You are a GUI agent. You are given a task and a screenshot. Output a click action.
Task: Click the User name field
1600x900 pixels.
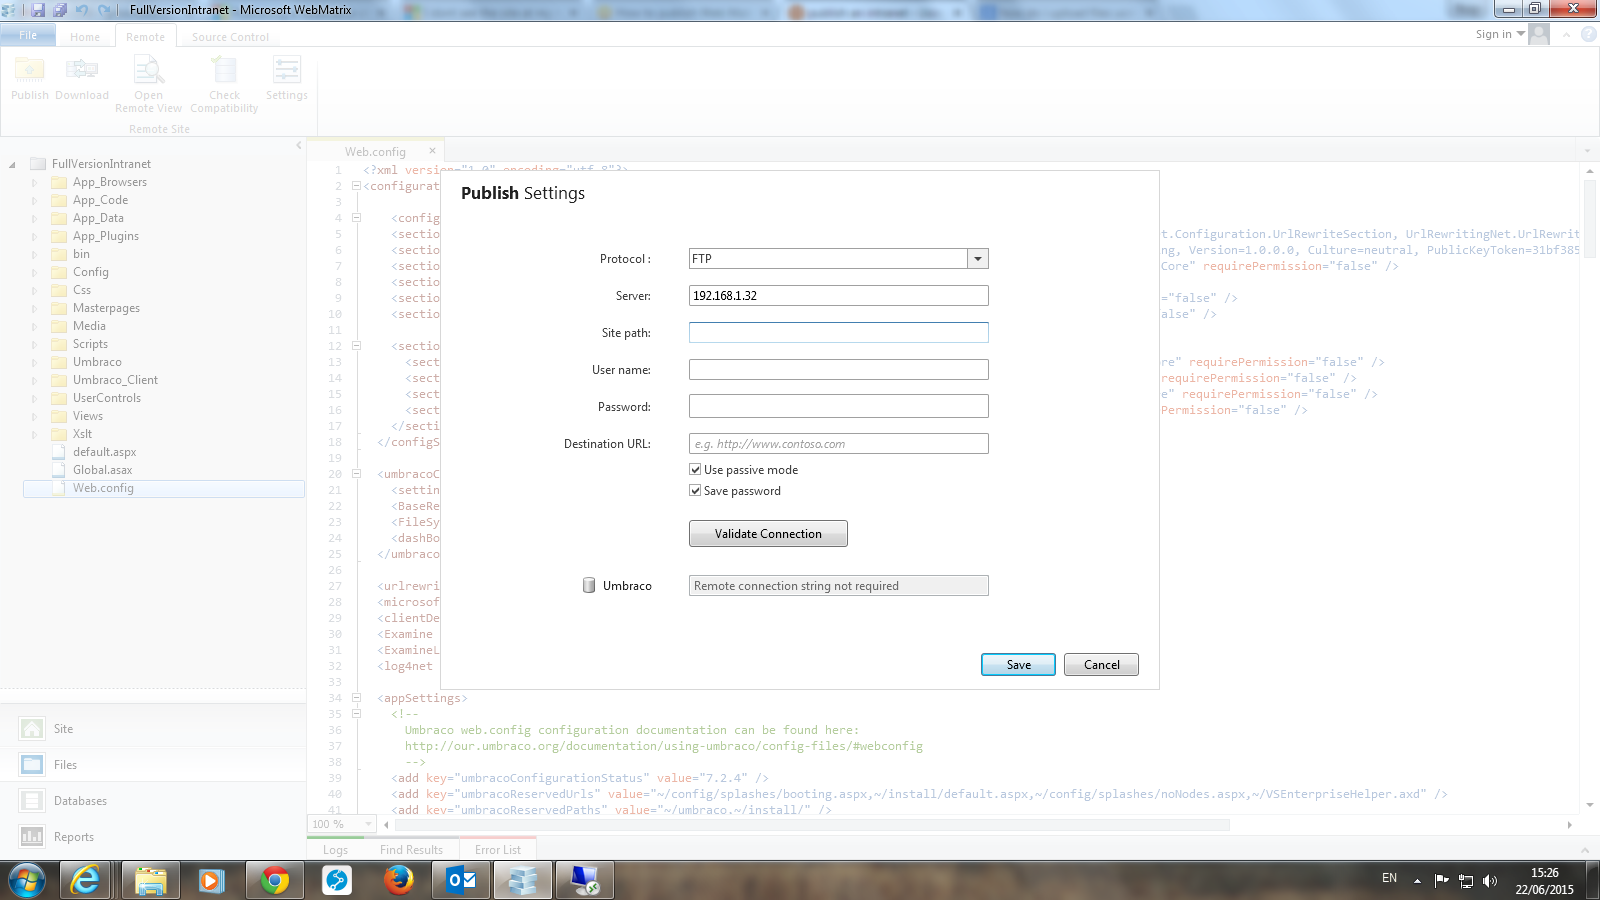[x=839, y=370]
